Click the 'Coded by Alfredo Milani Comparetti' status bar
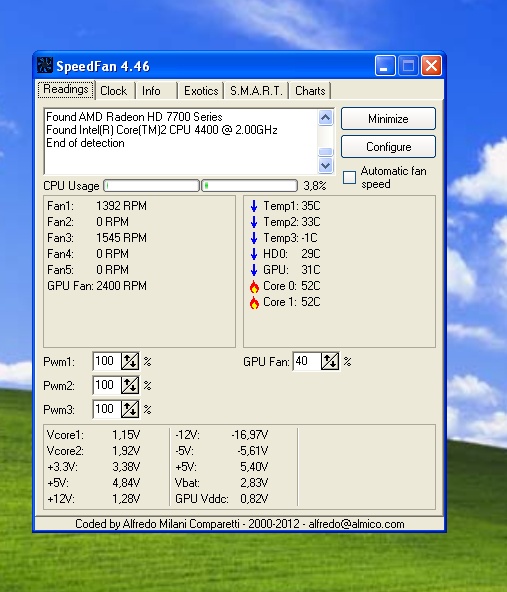 (239, 524)
